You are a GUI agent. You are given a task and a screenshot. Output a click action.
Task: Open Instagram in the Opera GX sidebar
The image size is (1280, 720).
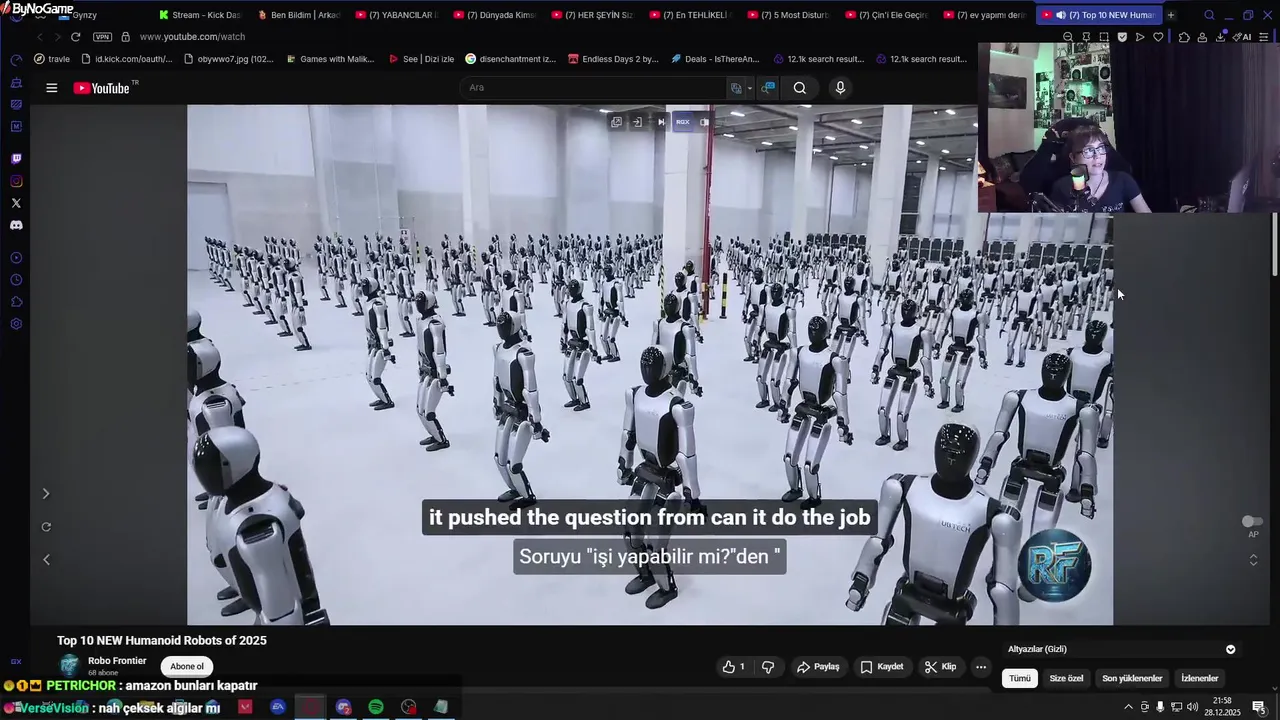pos(16,181)
